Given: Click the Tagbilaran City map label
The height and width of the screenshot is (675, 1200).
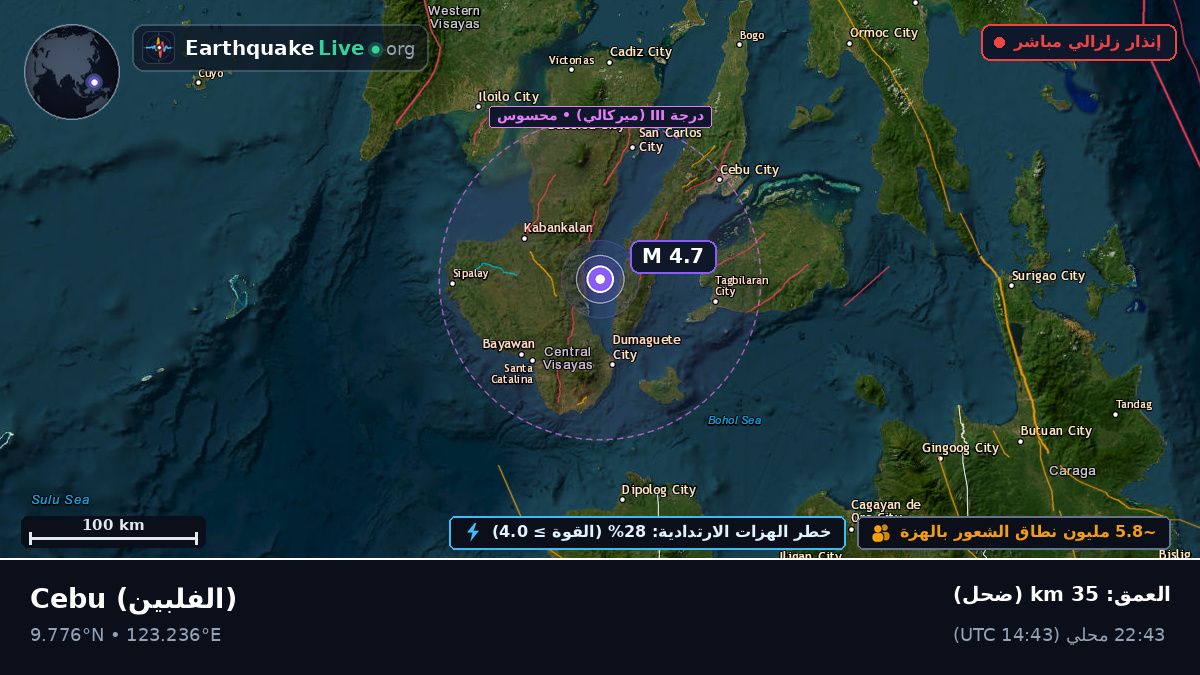Looking at the screenshot, I should pos(741,286).
